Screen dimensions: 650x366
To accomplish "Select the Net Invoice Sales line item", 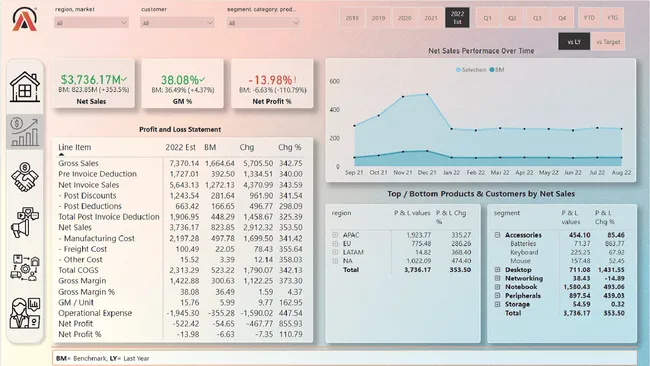I will tap(88, 185).
